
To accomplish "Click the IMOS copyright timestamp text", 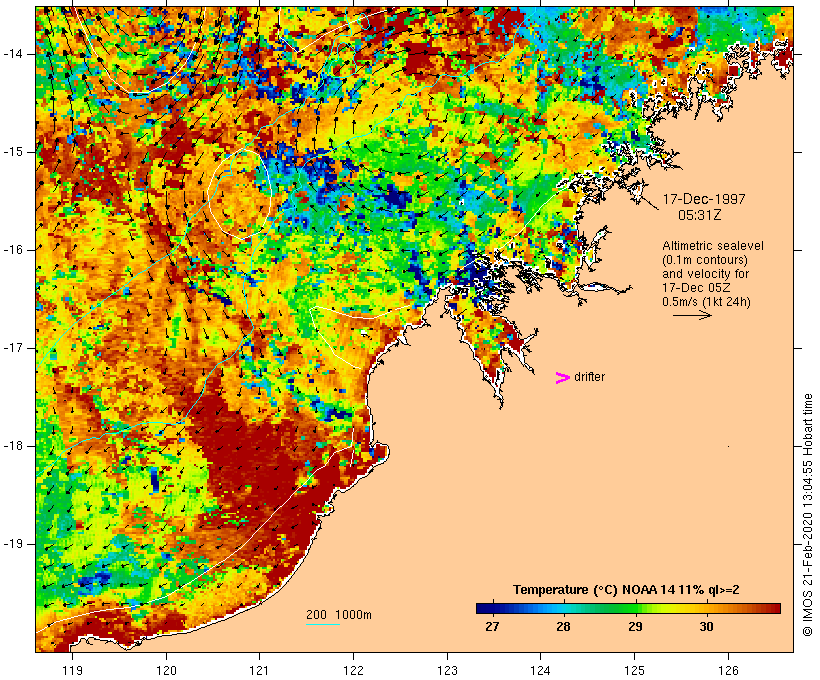I will (808, 515).
